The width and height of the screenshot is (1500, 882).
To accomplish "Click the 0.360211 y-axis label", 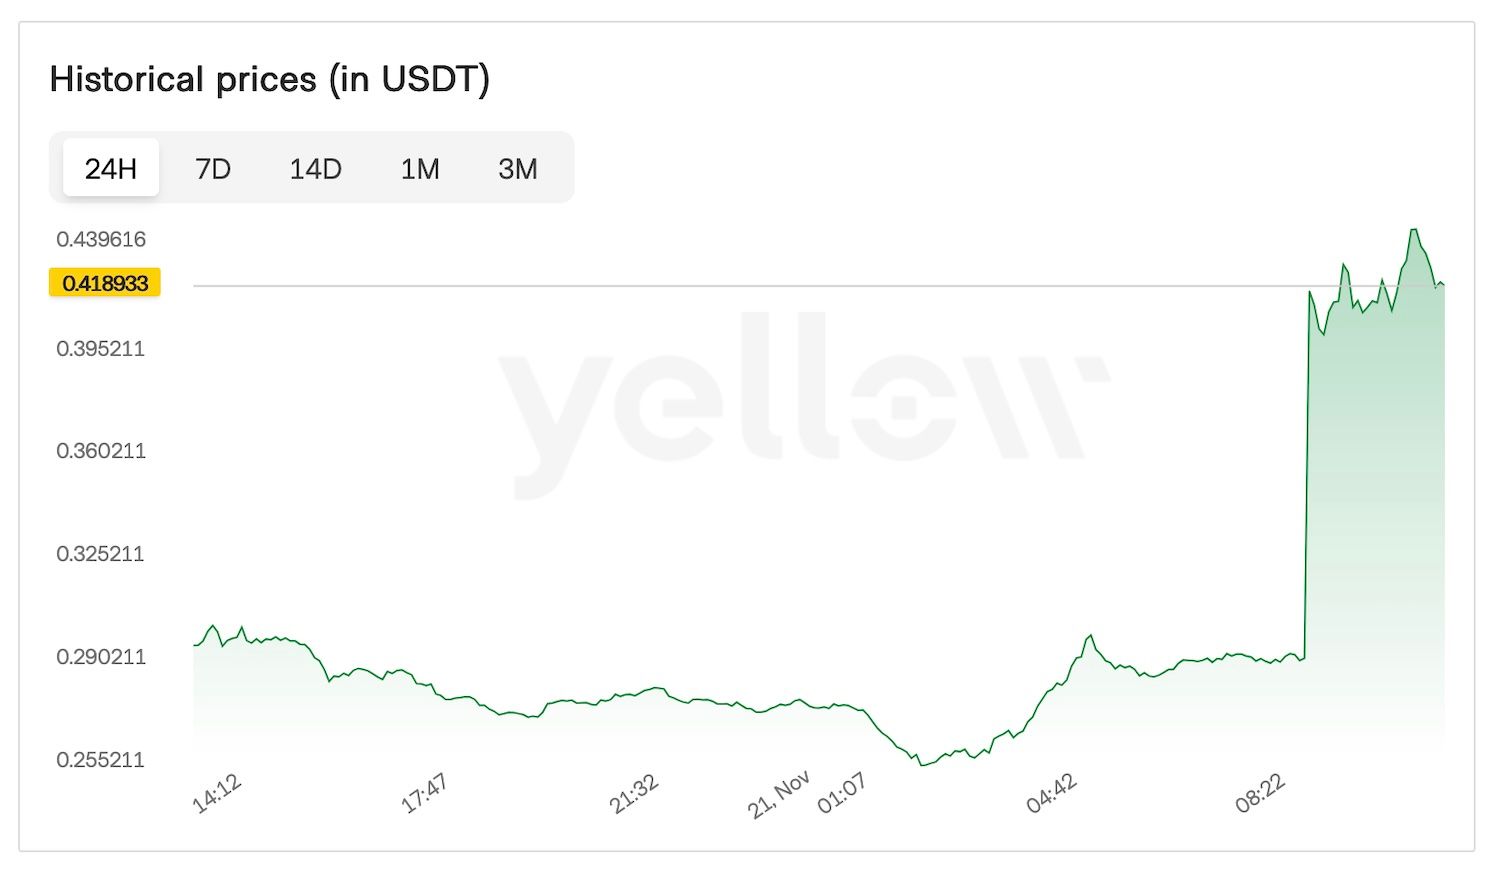I will click(101, 451).
